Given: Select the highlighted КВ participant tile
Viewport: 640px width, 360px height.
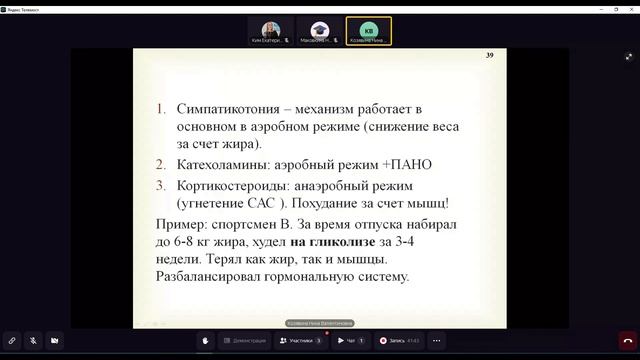Looking at the screenshot, I should pos(369,31).
